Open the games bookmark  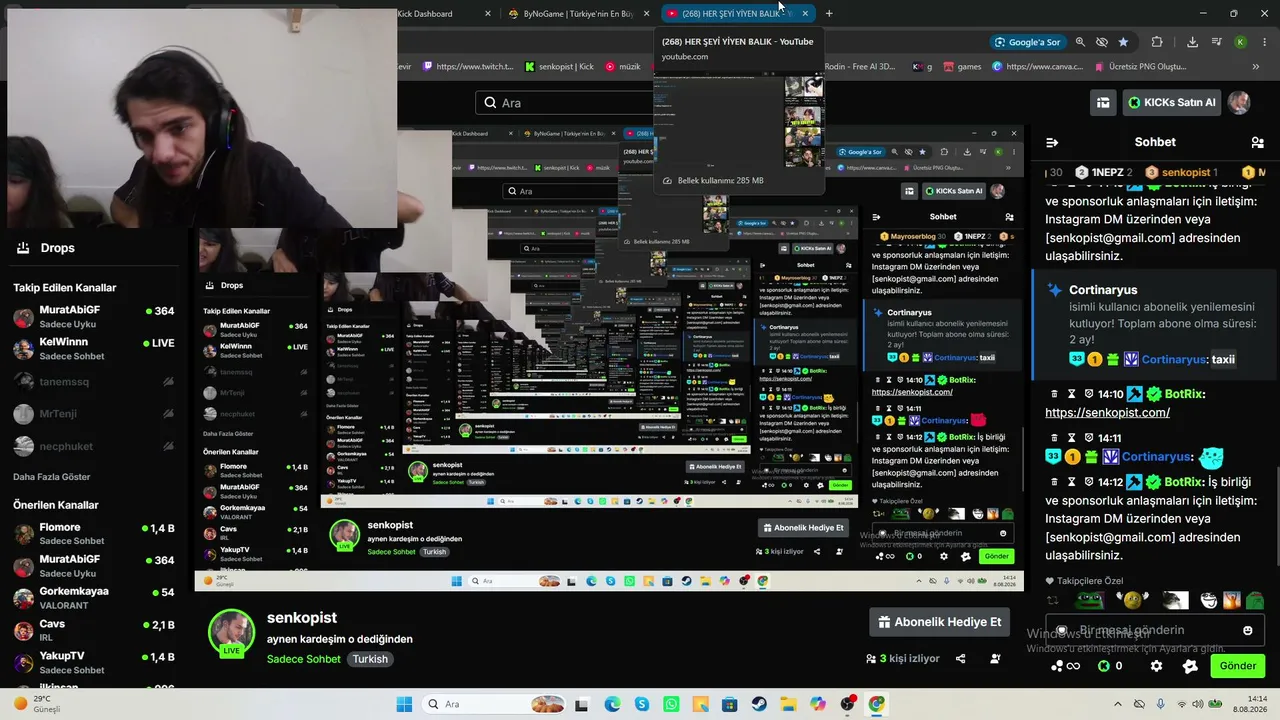pyautogui.click(x=961, y=67)
